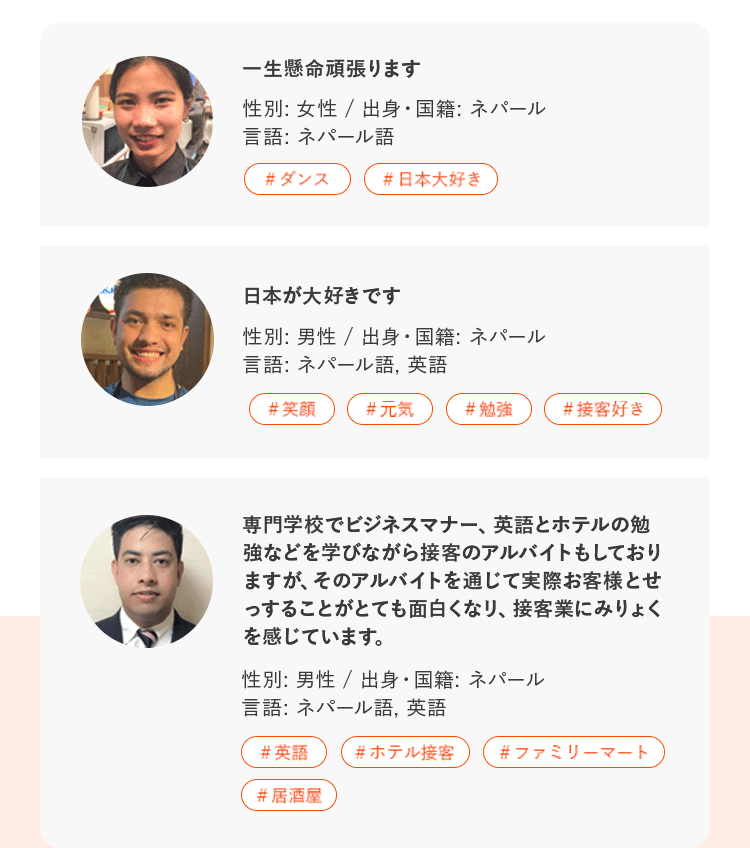
Task: Click second card's 言語: ネパール語, 英語 line
Action: point(345,365)
